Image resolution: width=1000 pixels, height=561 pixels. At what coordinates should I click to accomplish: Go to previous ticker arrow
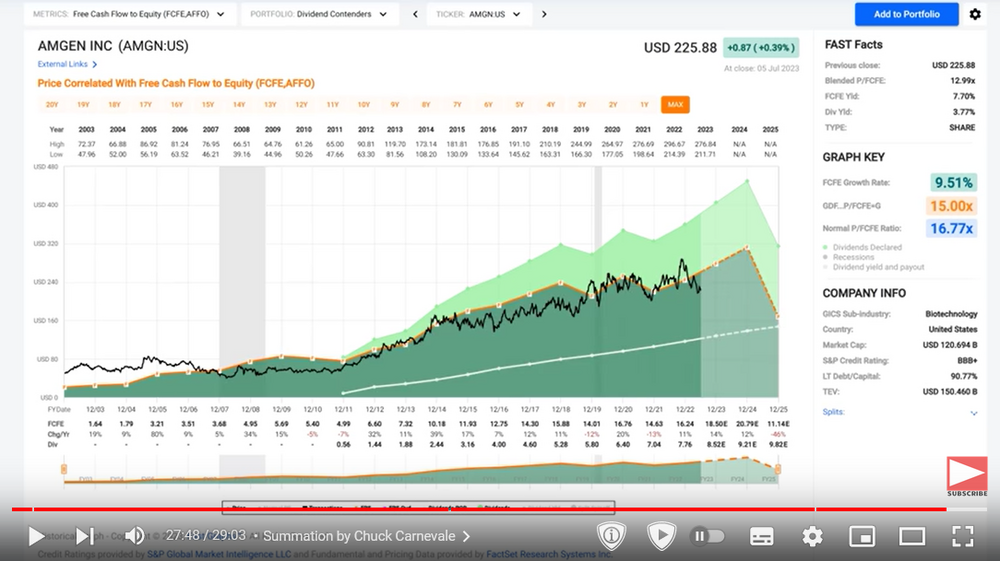[415, 14]
